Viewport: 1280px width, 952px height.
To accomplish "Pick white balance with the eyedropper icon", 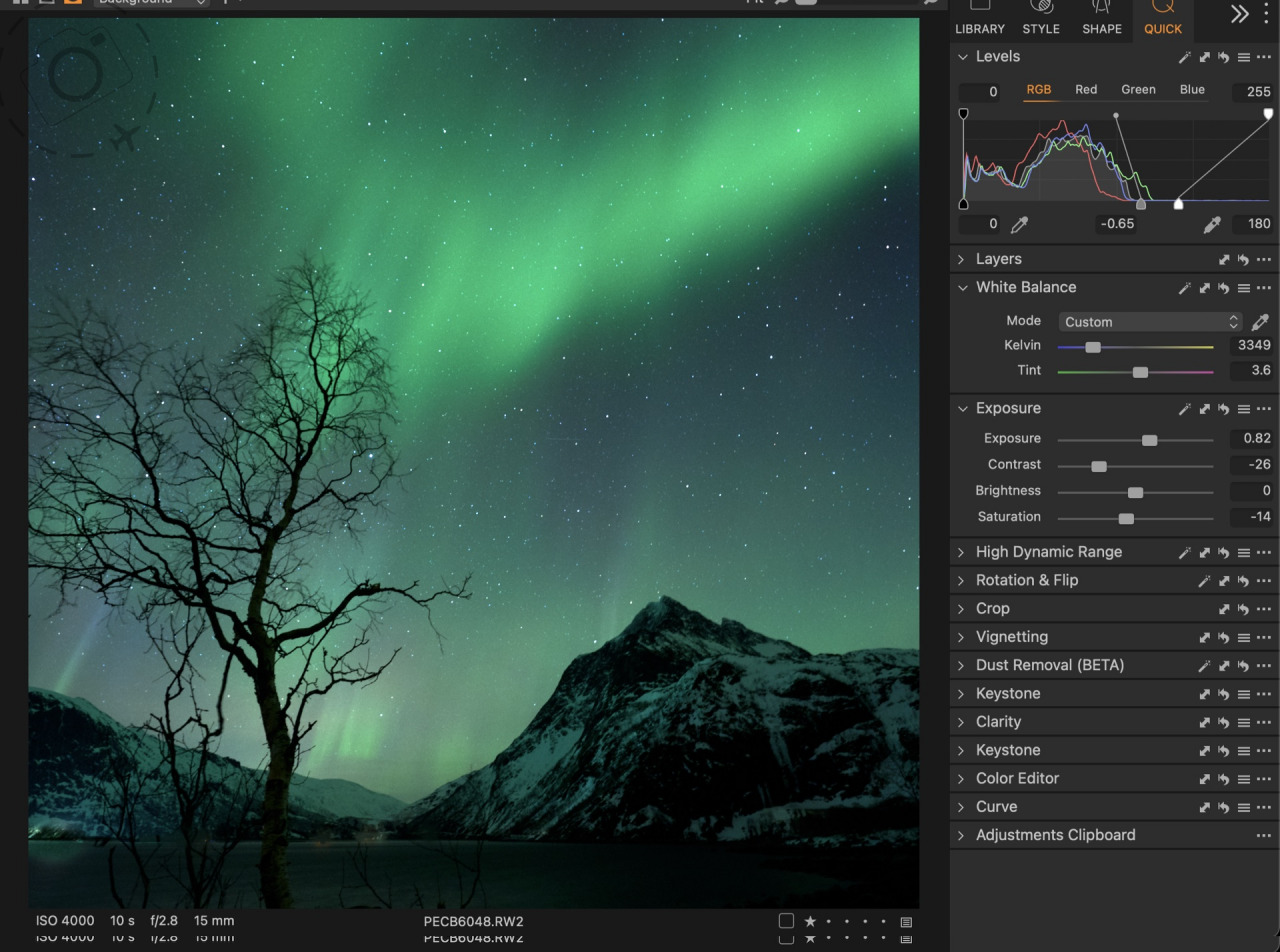I will tap(1260, 321).
